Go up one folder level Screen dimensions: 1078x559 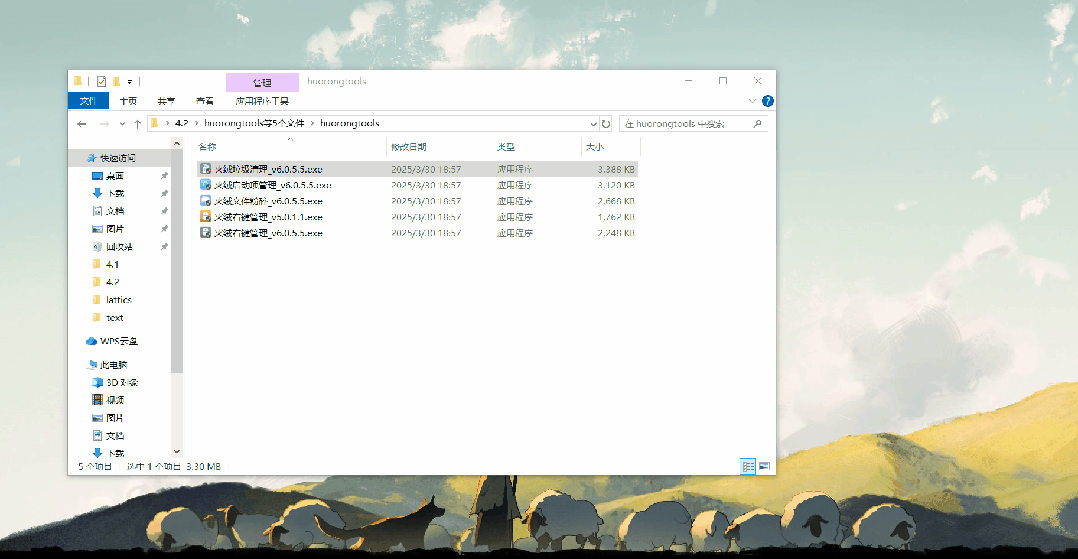coord(138,124)
